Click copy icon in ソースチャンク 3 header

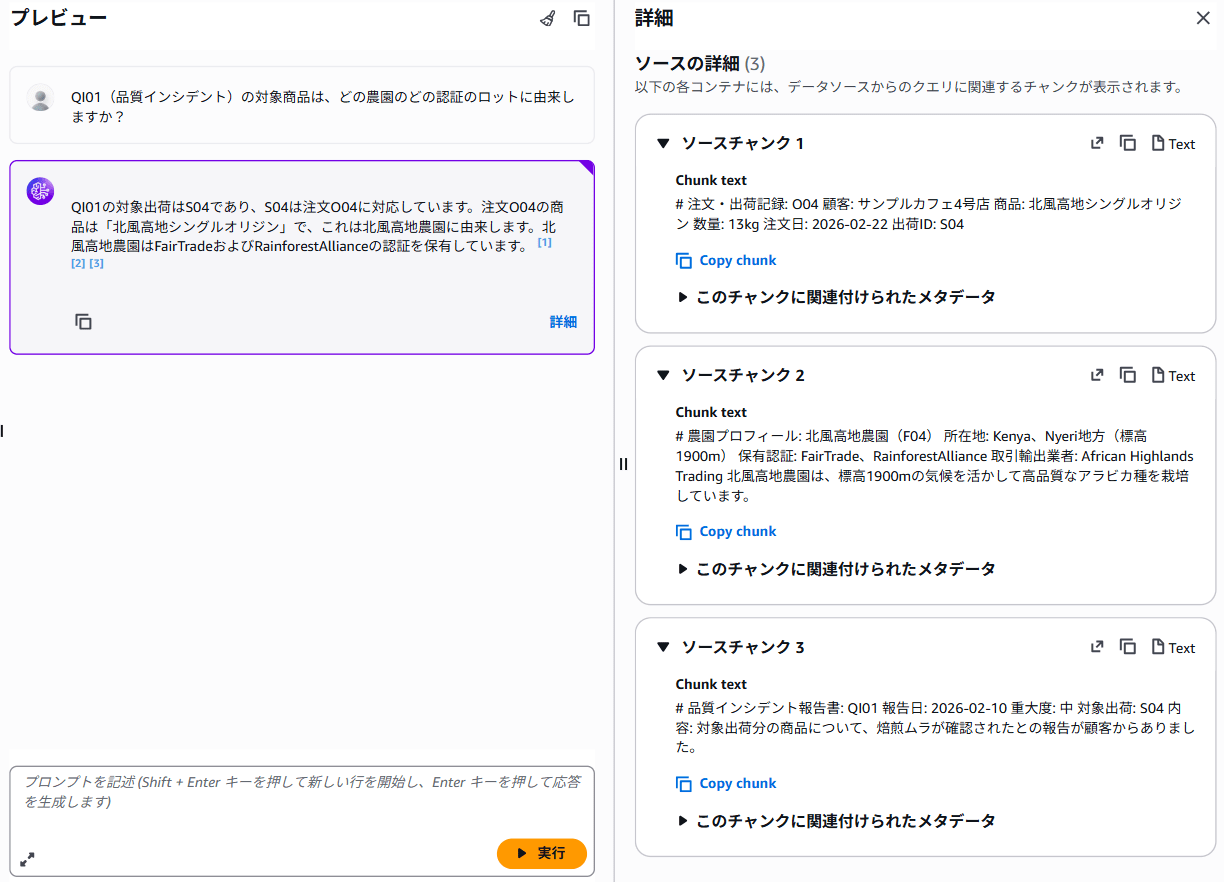pyautogui.click(x=1128, y=647)
